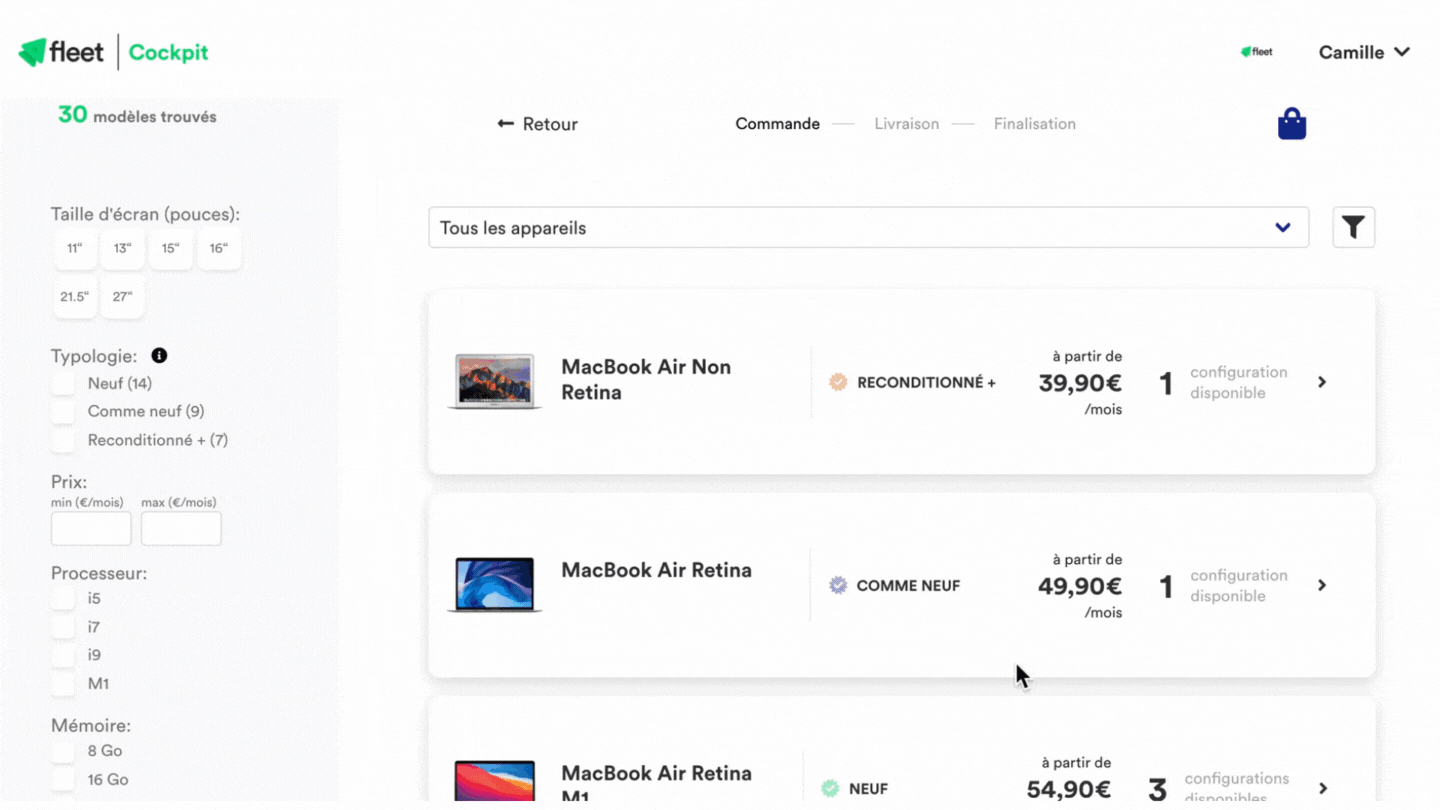This screenshot has width=1440, height=810.
Task: Select the 21.5" screen size button
Action: [x=75, y=297]
